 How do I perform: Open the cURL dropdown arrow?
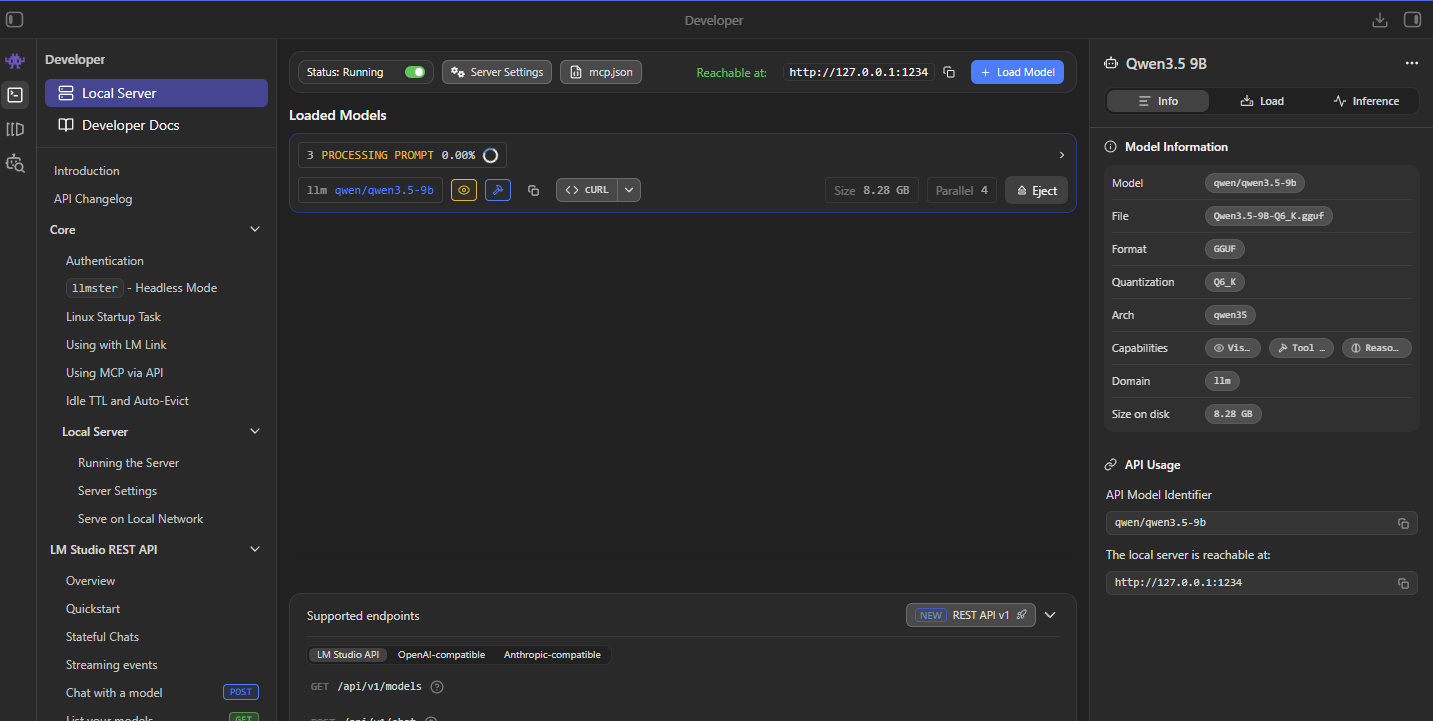coord(629,190)
